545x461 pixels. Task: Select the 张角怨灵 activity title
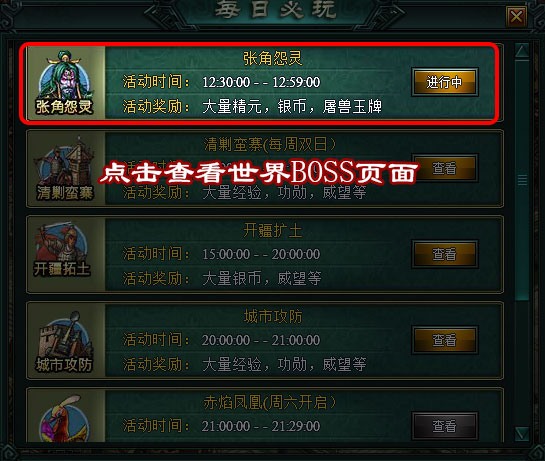tap(272, 58)
